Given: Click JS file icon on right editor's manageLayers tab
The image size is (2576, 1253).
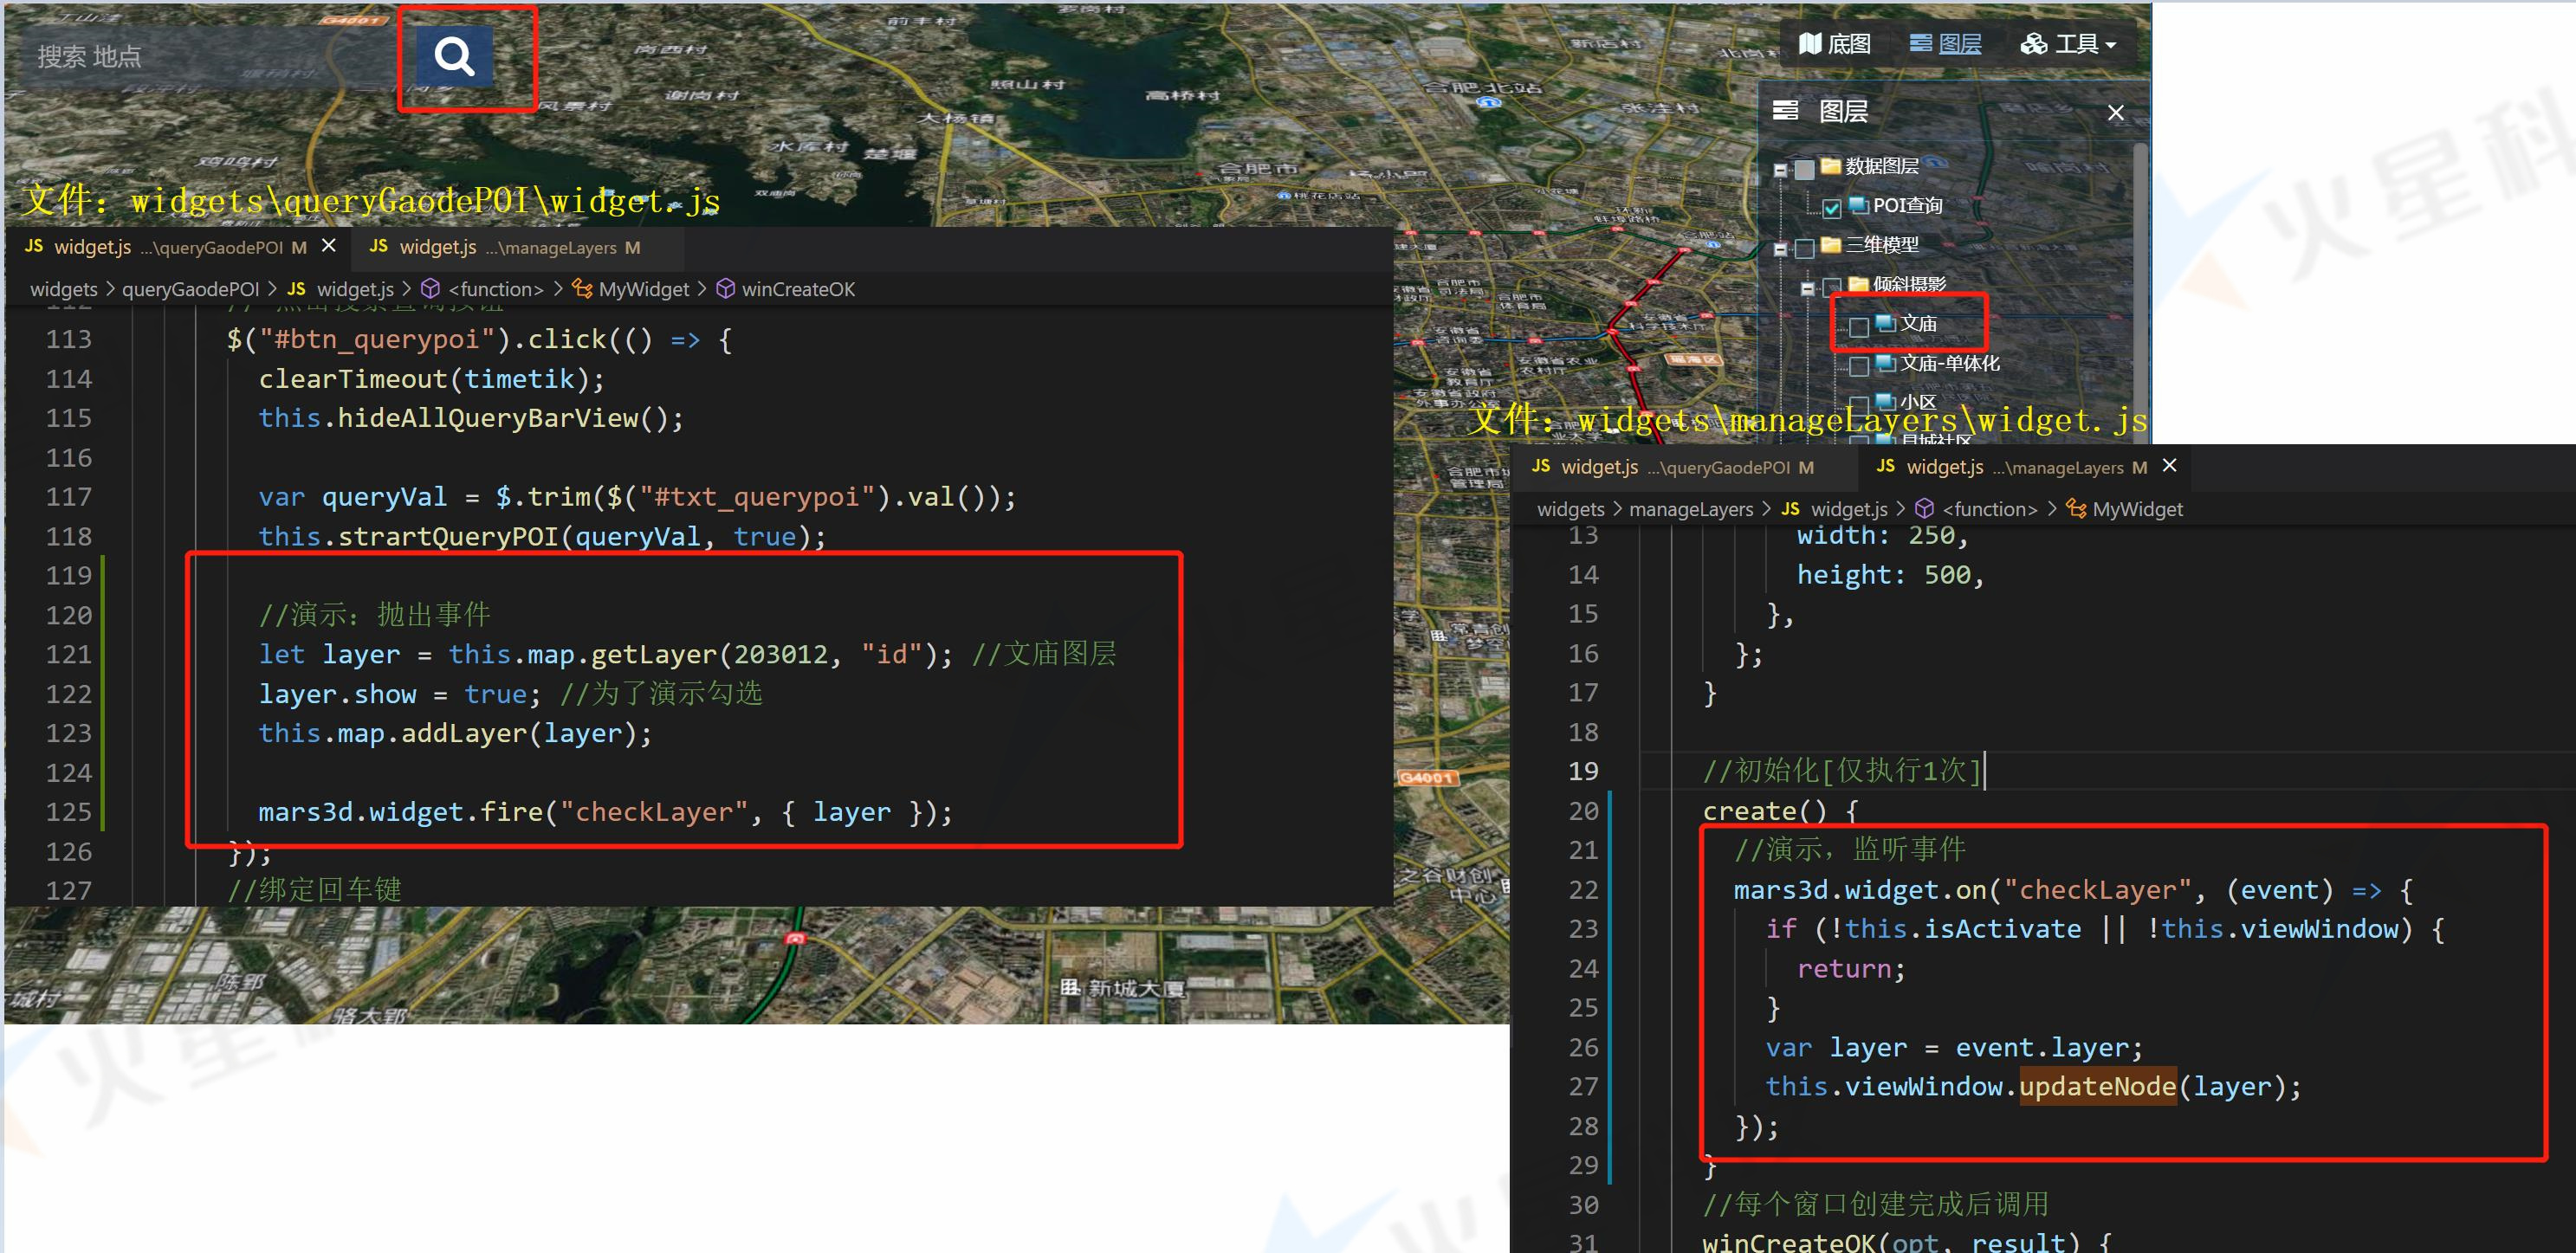Looking at the screenshot, I should [1886, 466].
